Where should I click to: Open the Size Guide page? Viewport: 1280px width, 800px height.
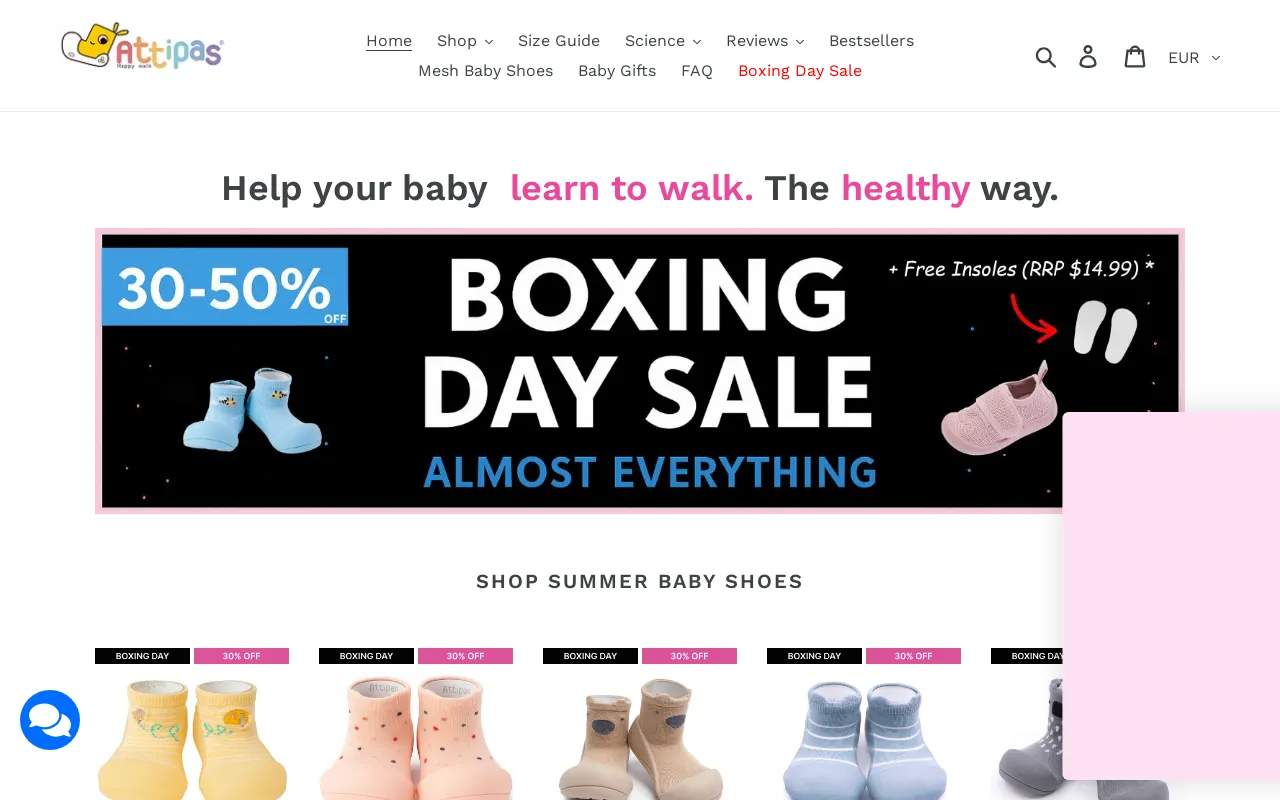[x=559, y=41]
